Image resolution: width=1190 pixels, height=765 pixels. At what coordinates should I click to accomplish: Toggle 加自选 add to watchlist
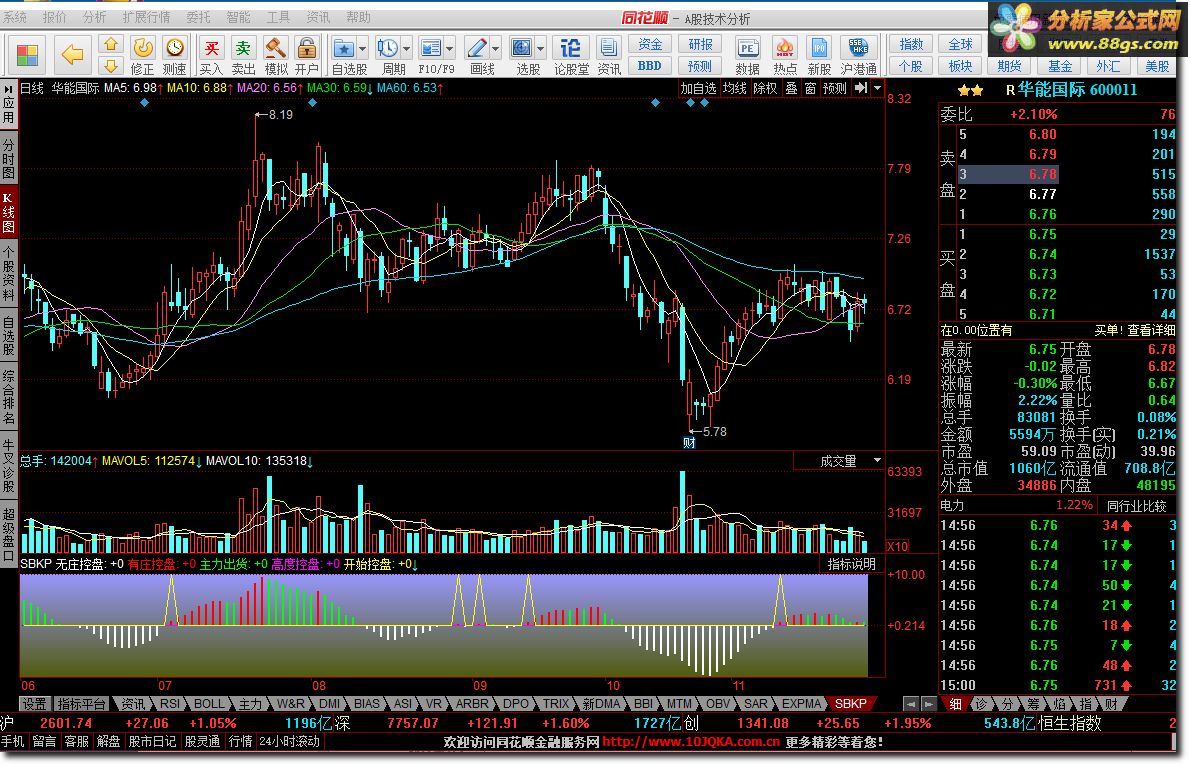tap(698, 88)
